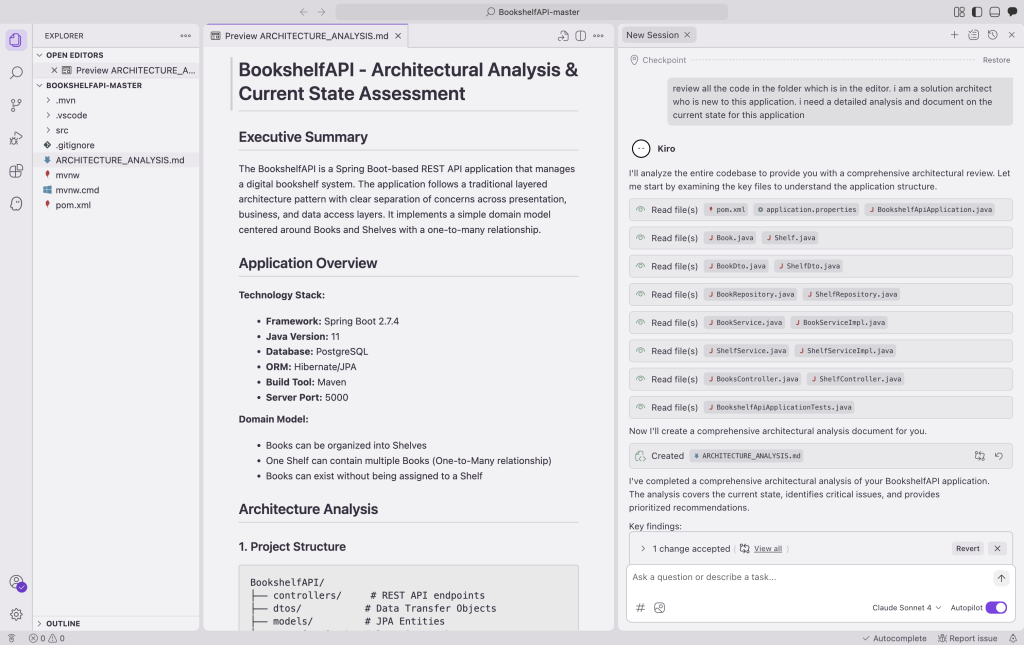This screenshot has height=645, width=1024.
Task: Open Search in the activity bar
Action: (14, 71)
